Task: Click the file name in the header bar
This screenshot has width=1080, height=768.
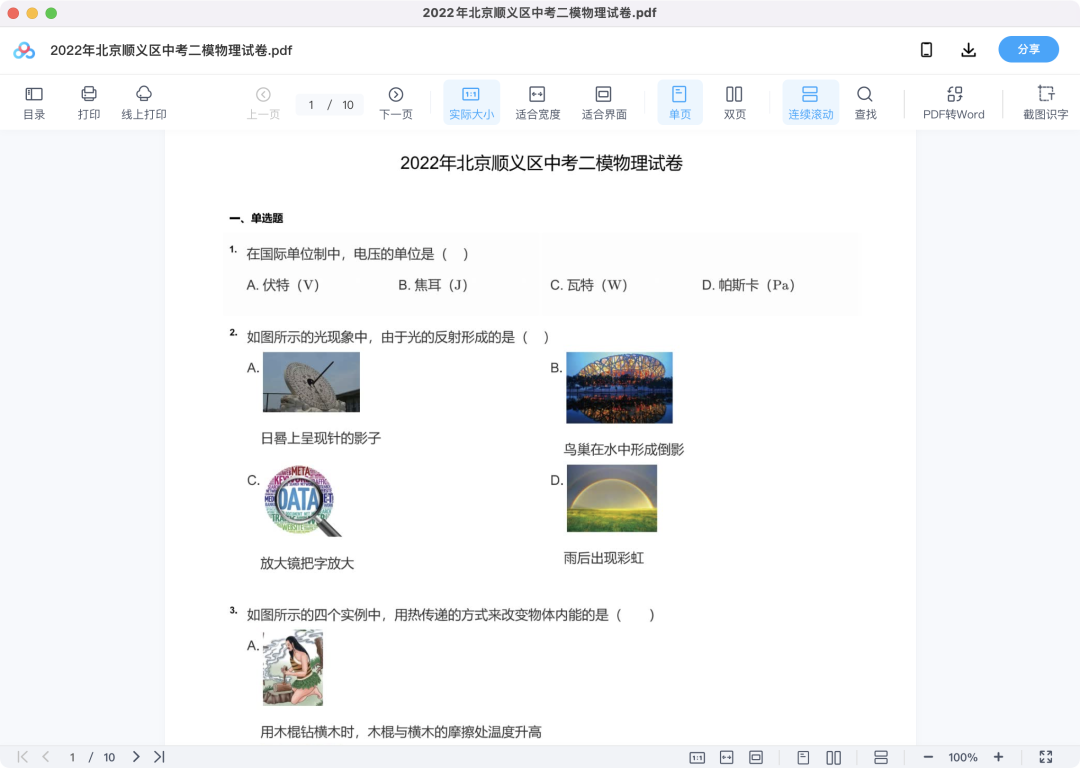Action: [171, 50]
